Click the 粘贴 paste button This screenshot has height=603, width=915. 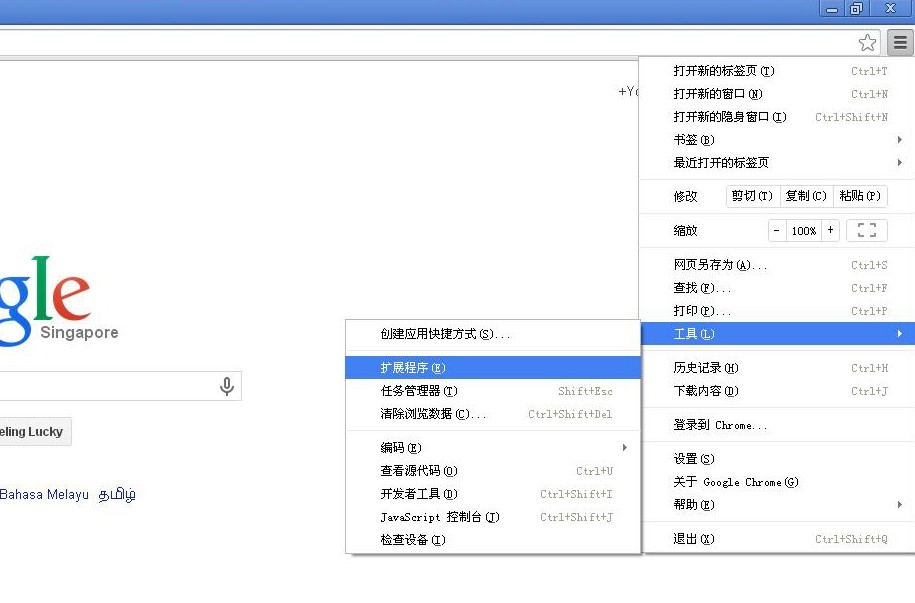(859, 196)
